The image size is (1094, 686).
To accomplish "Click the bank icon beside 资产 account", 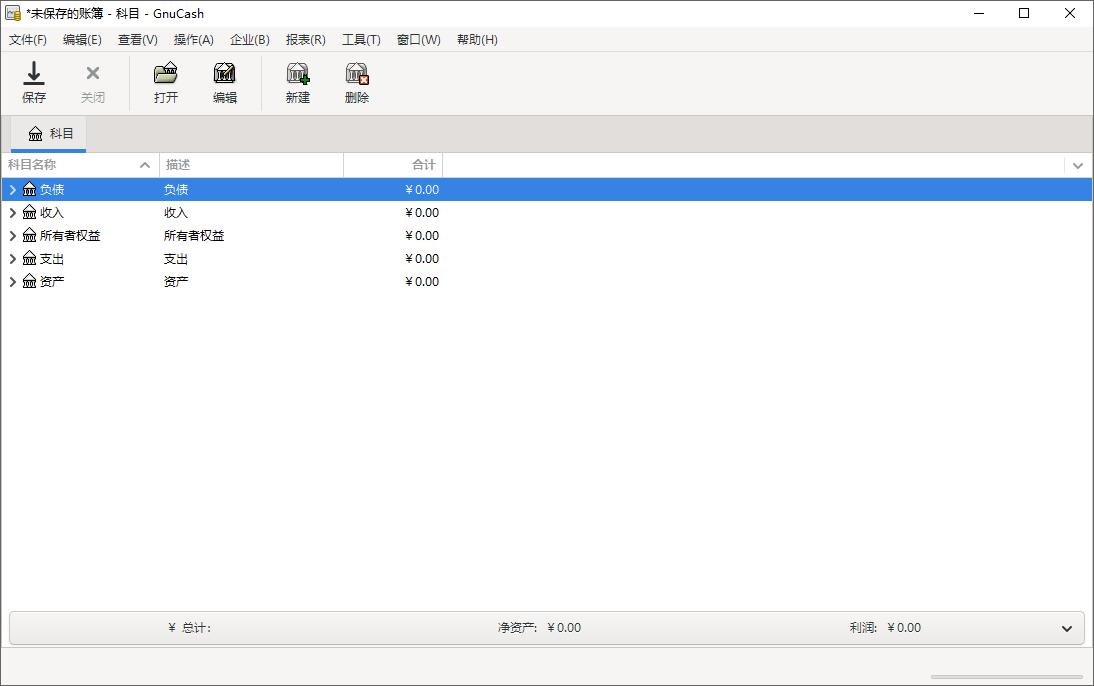I will 30,281.
